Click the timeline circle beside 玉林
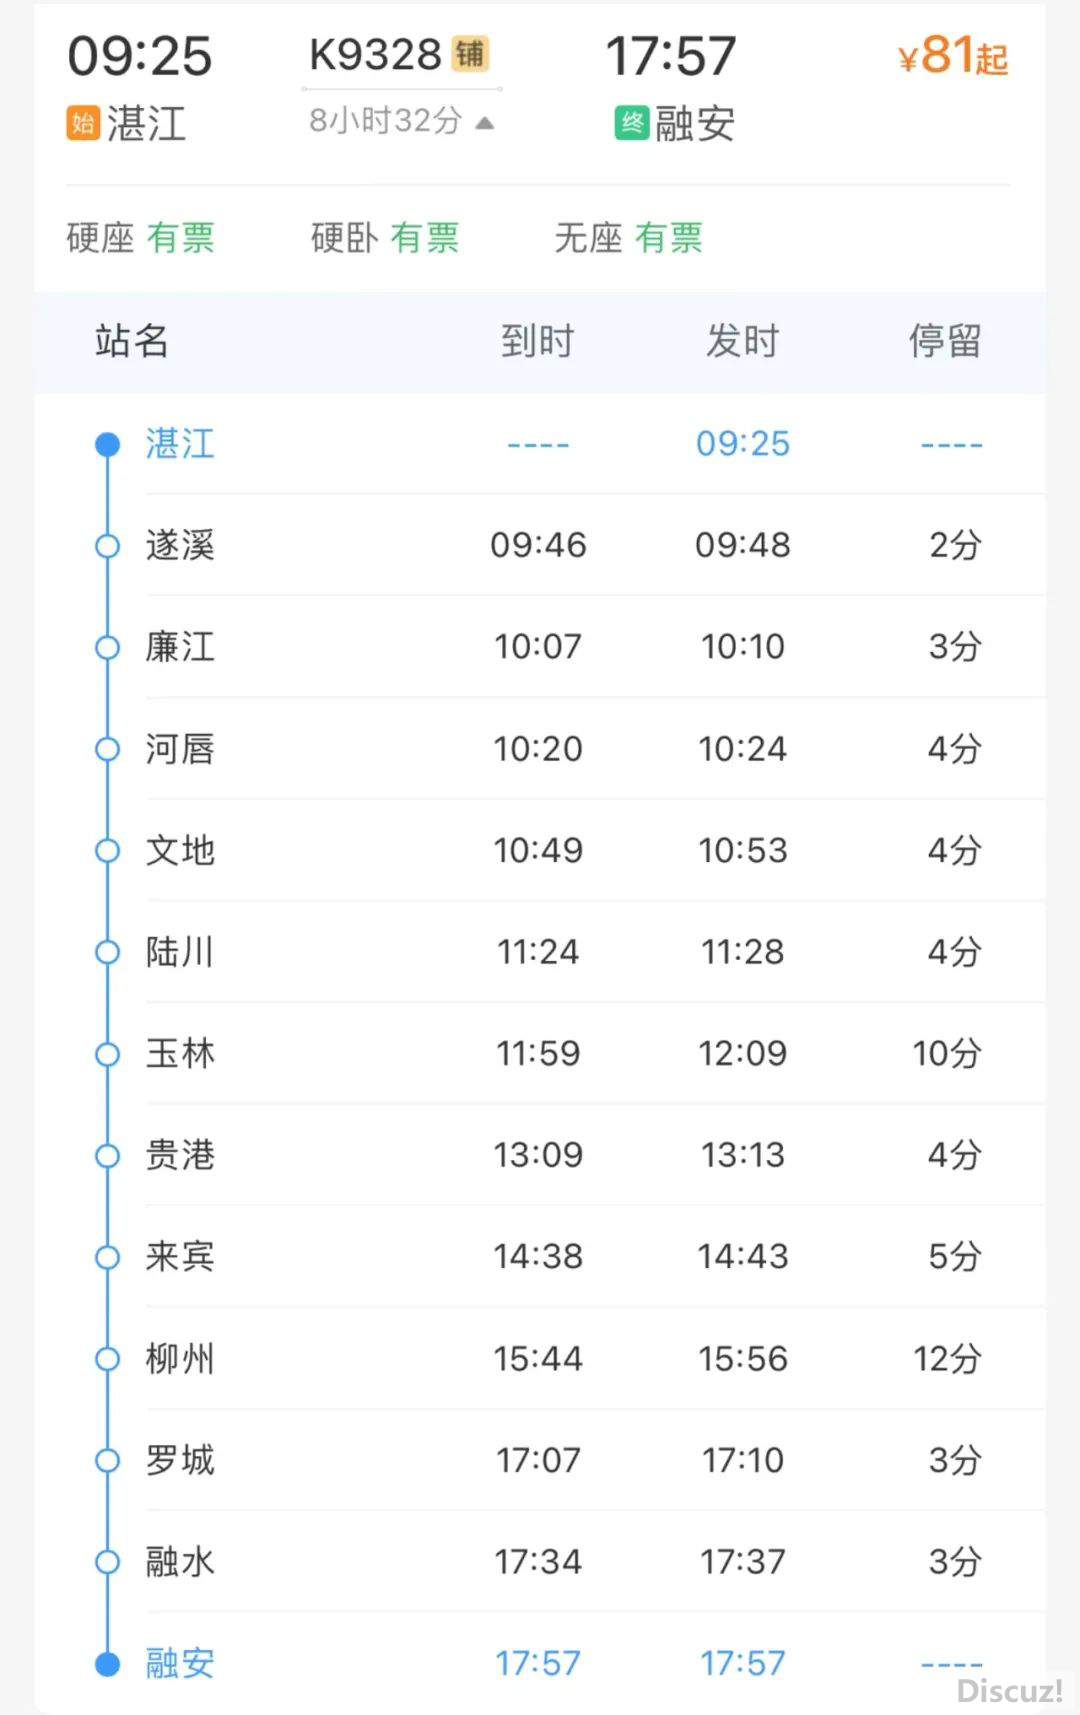This screenshot has height=1715, width=1080. (x=107, y=1054)
